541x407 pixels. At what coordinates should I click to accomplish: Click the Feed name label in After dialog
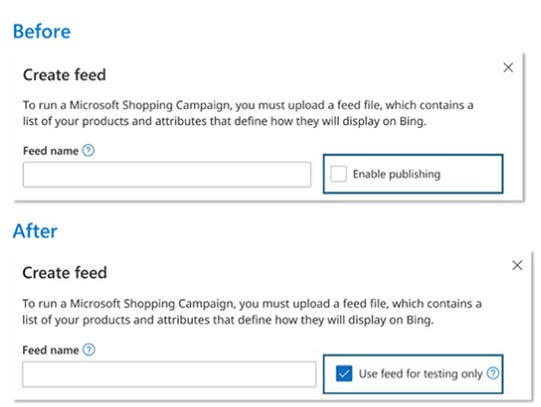coord(51,350)
